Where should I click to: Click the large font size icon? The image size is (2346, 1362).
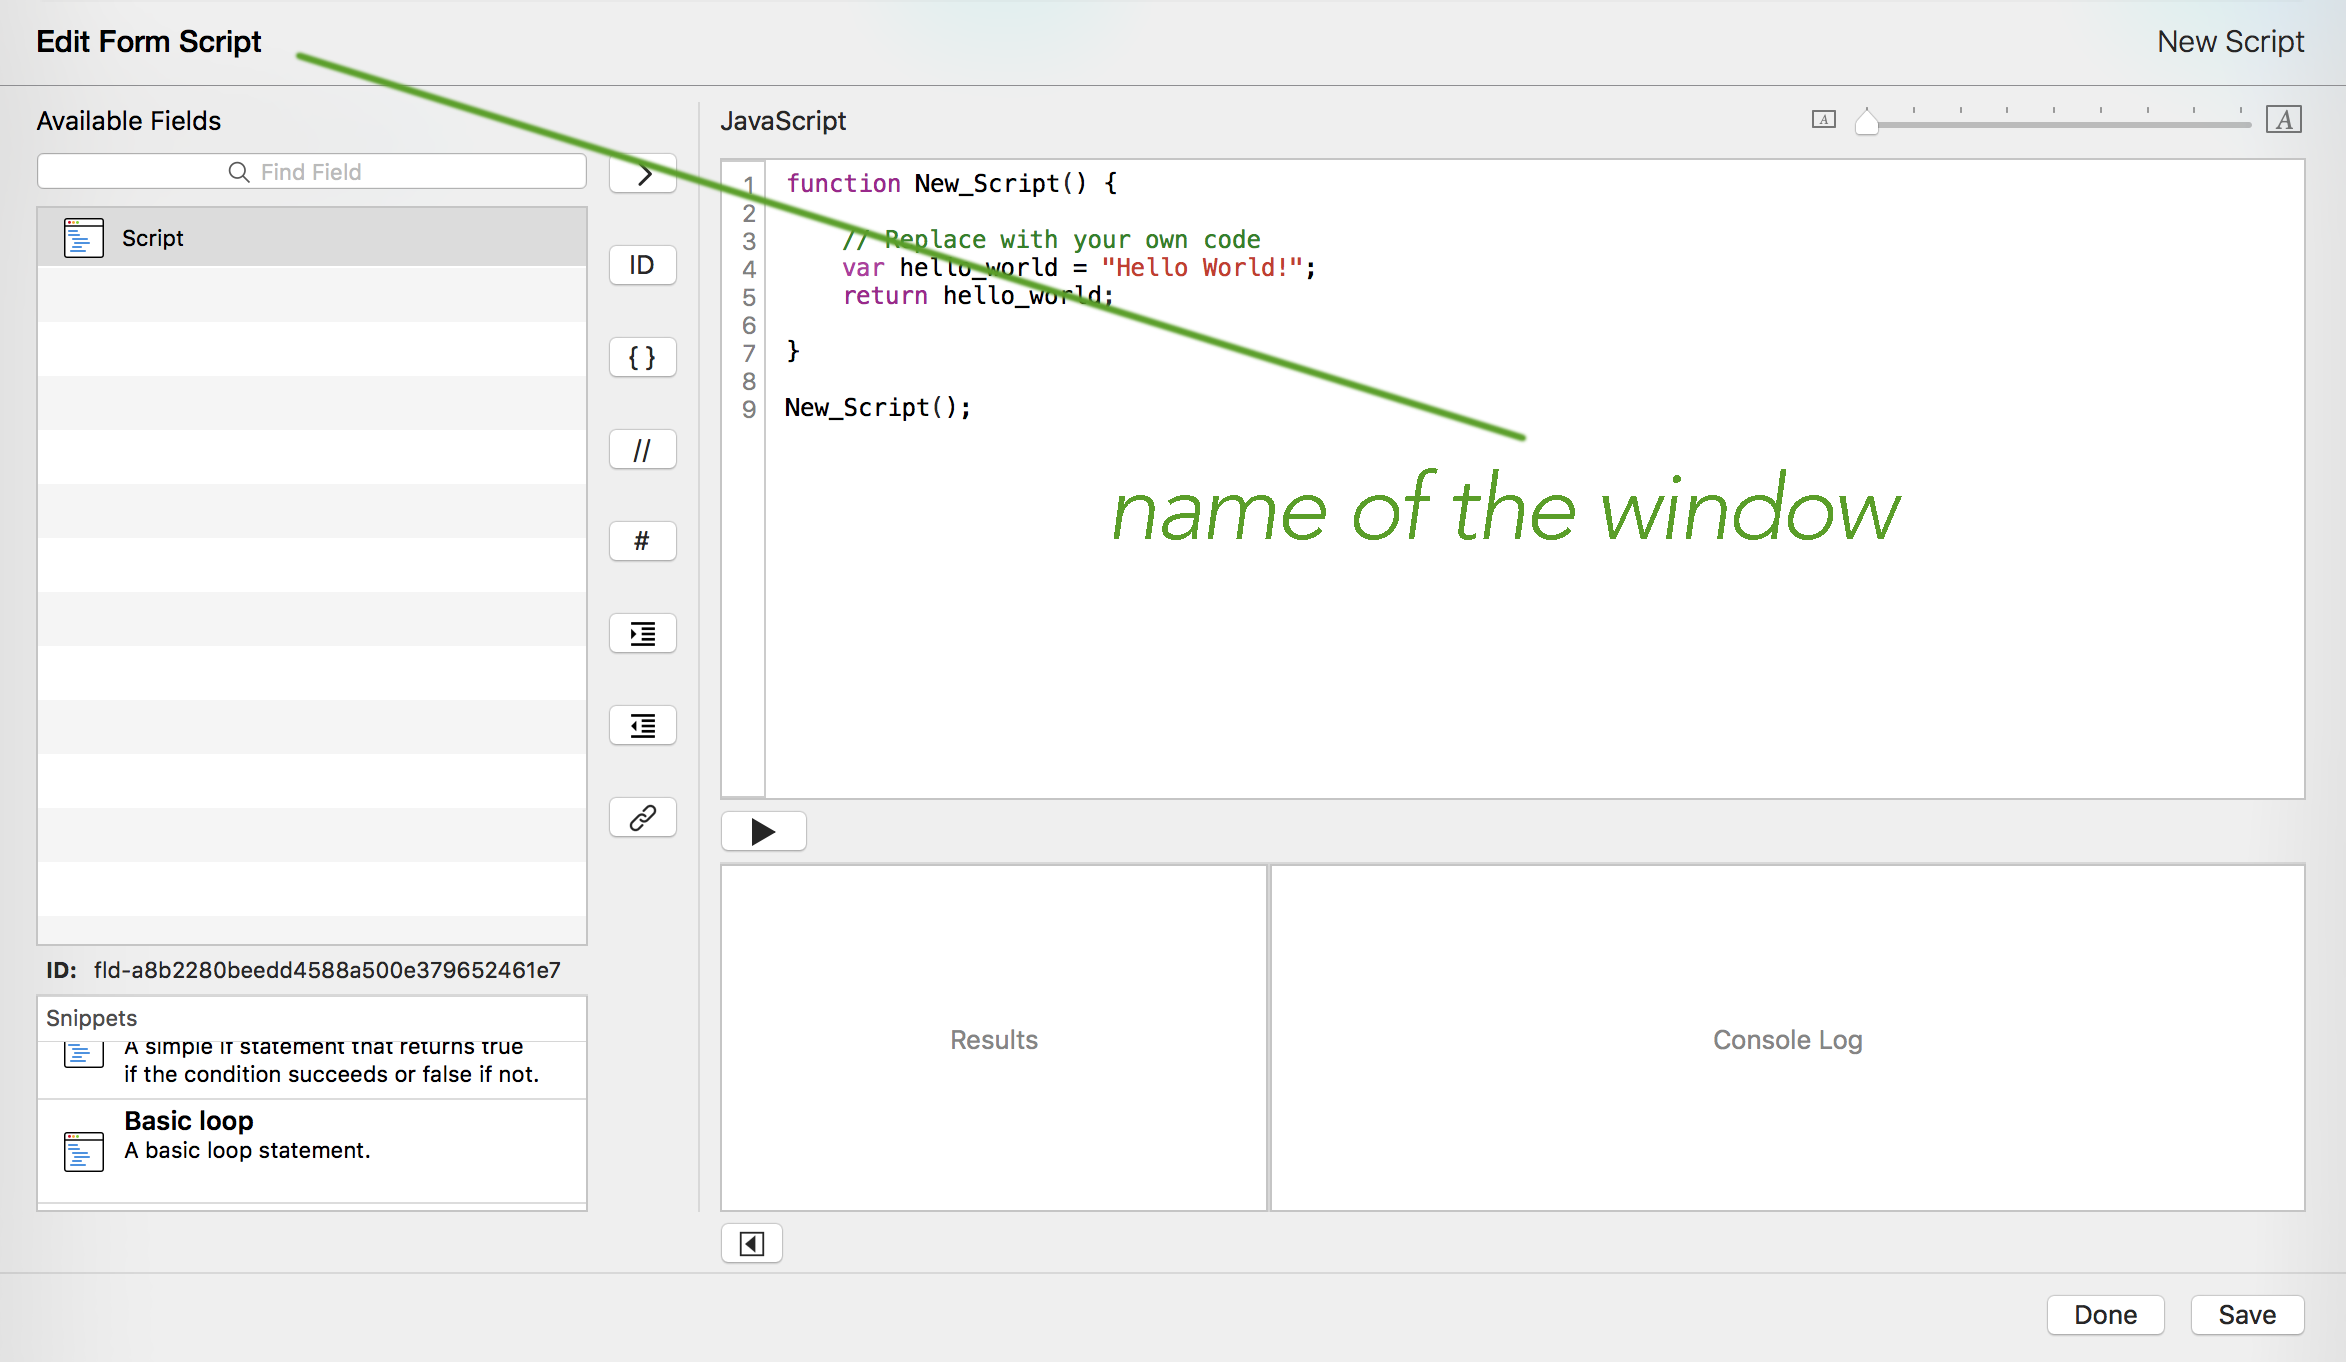click(x=2283, y=120)
